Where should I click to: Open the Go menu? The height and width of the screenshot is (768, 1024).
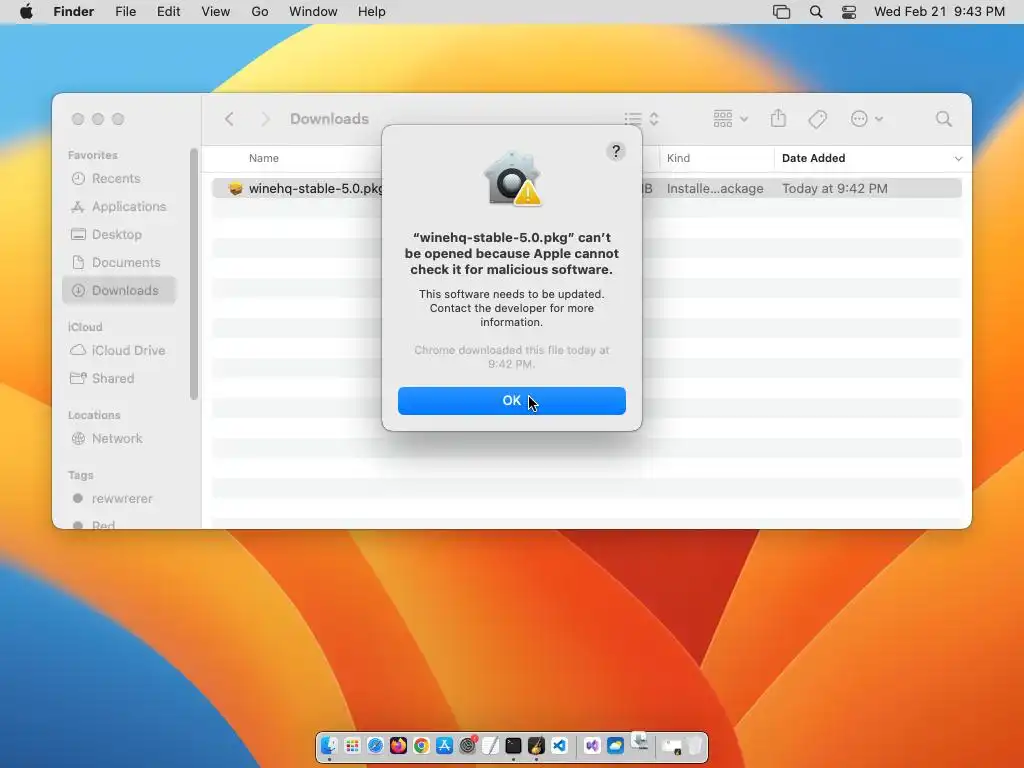(x=259, y=12)
